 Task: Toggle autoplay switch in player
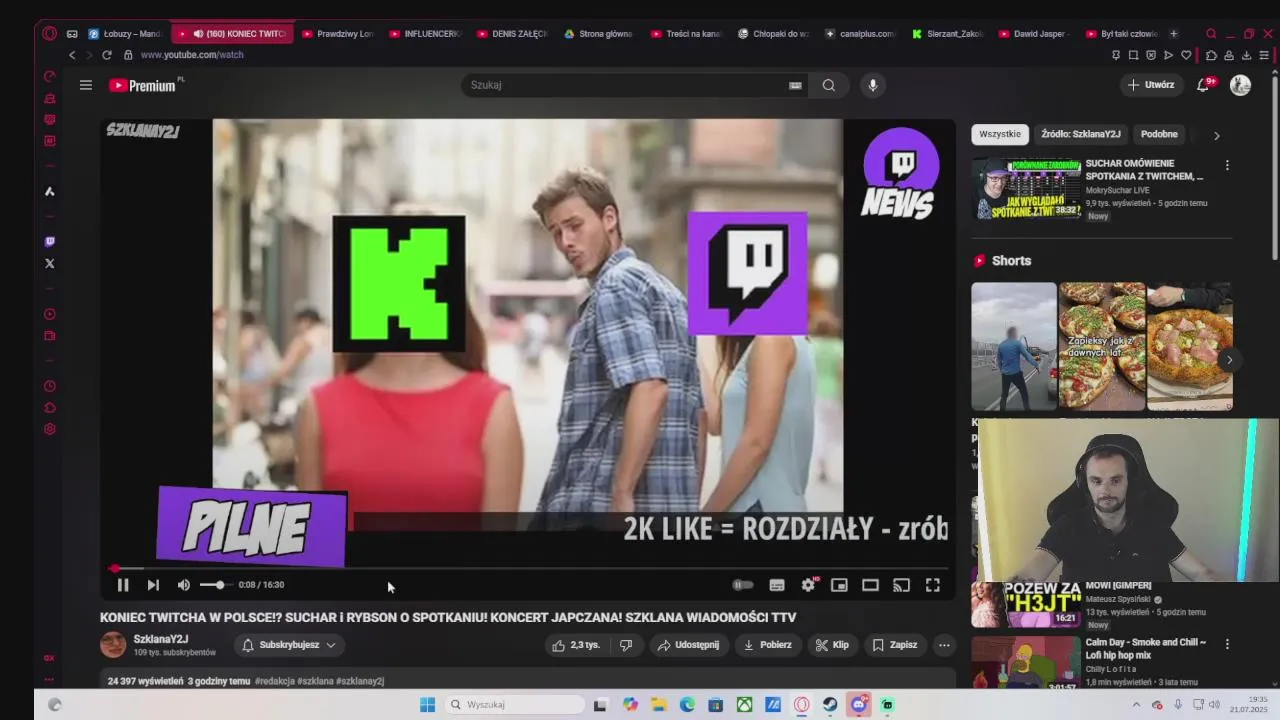[743, 585]
